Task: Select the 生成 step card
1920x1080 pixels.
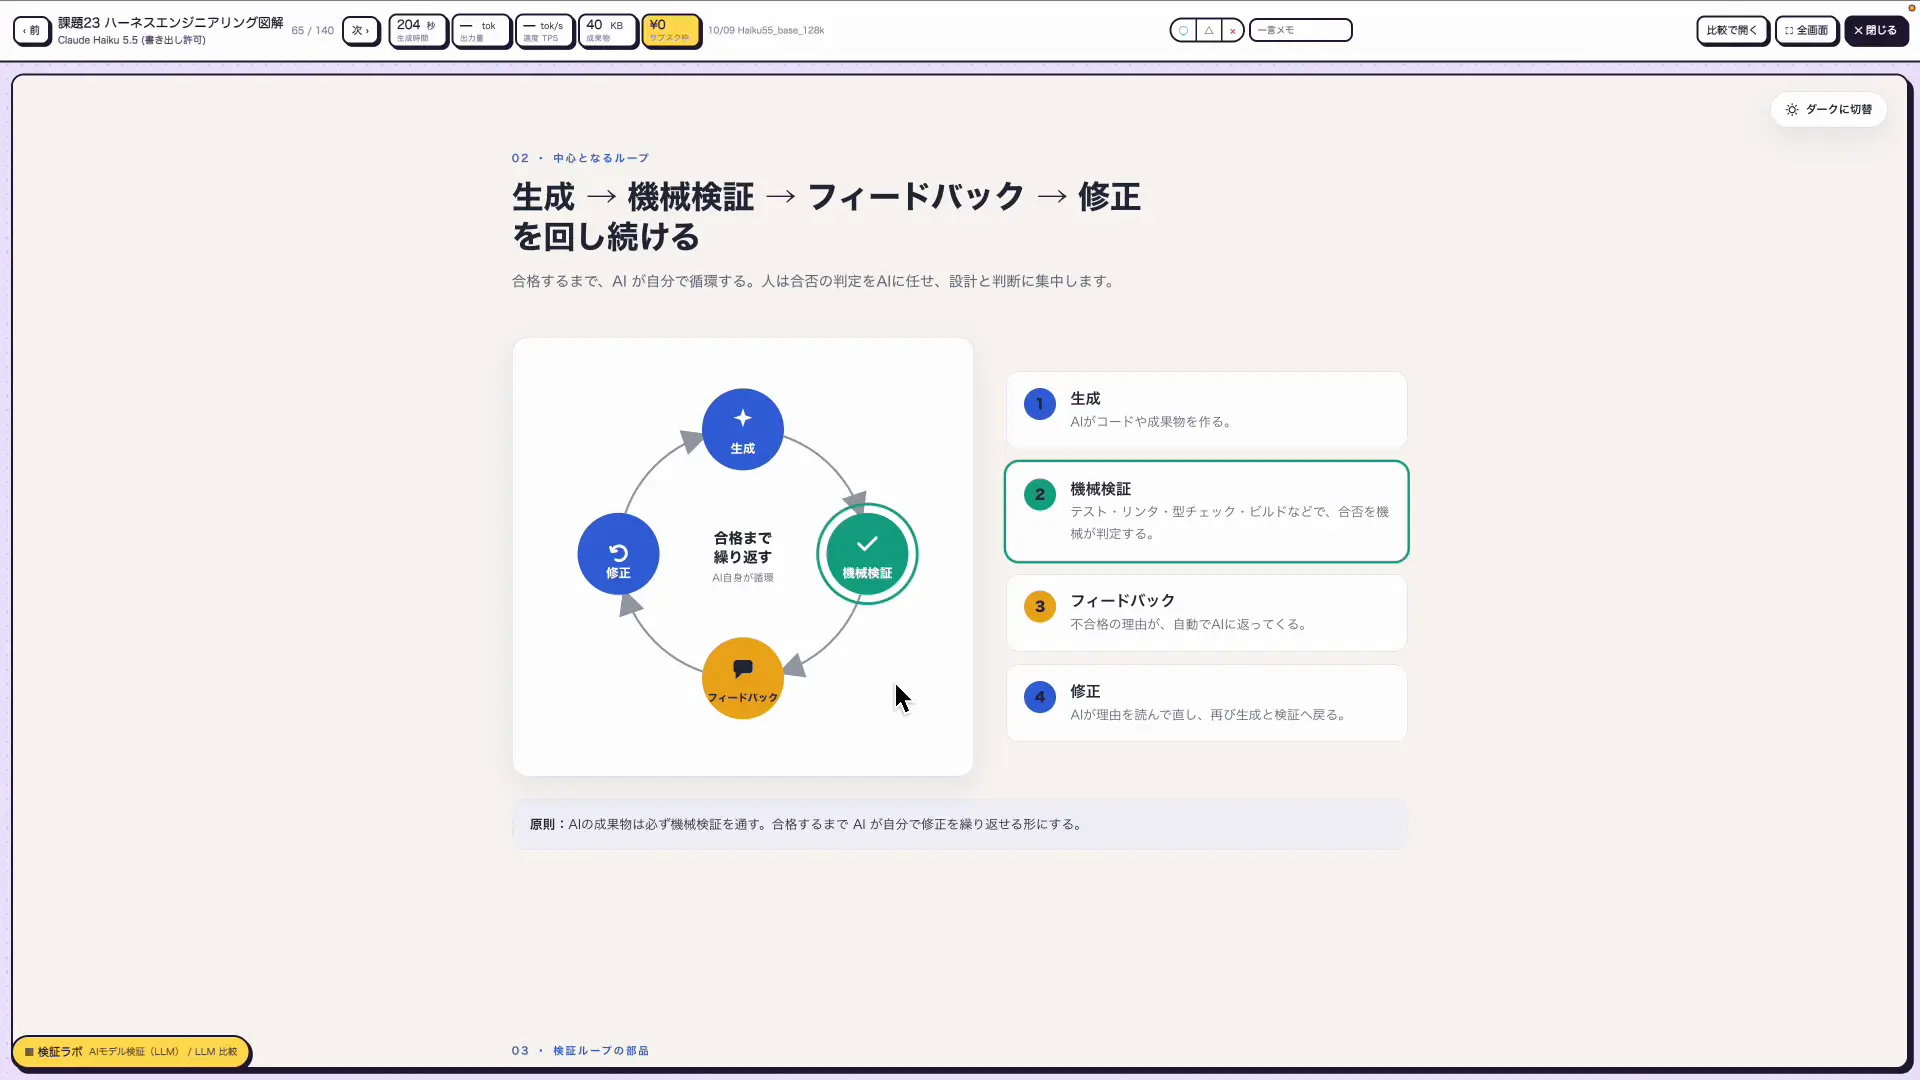Action: (x=1206, y=410)
